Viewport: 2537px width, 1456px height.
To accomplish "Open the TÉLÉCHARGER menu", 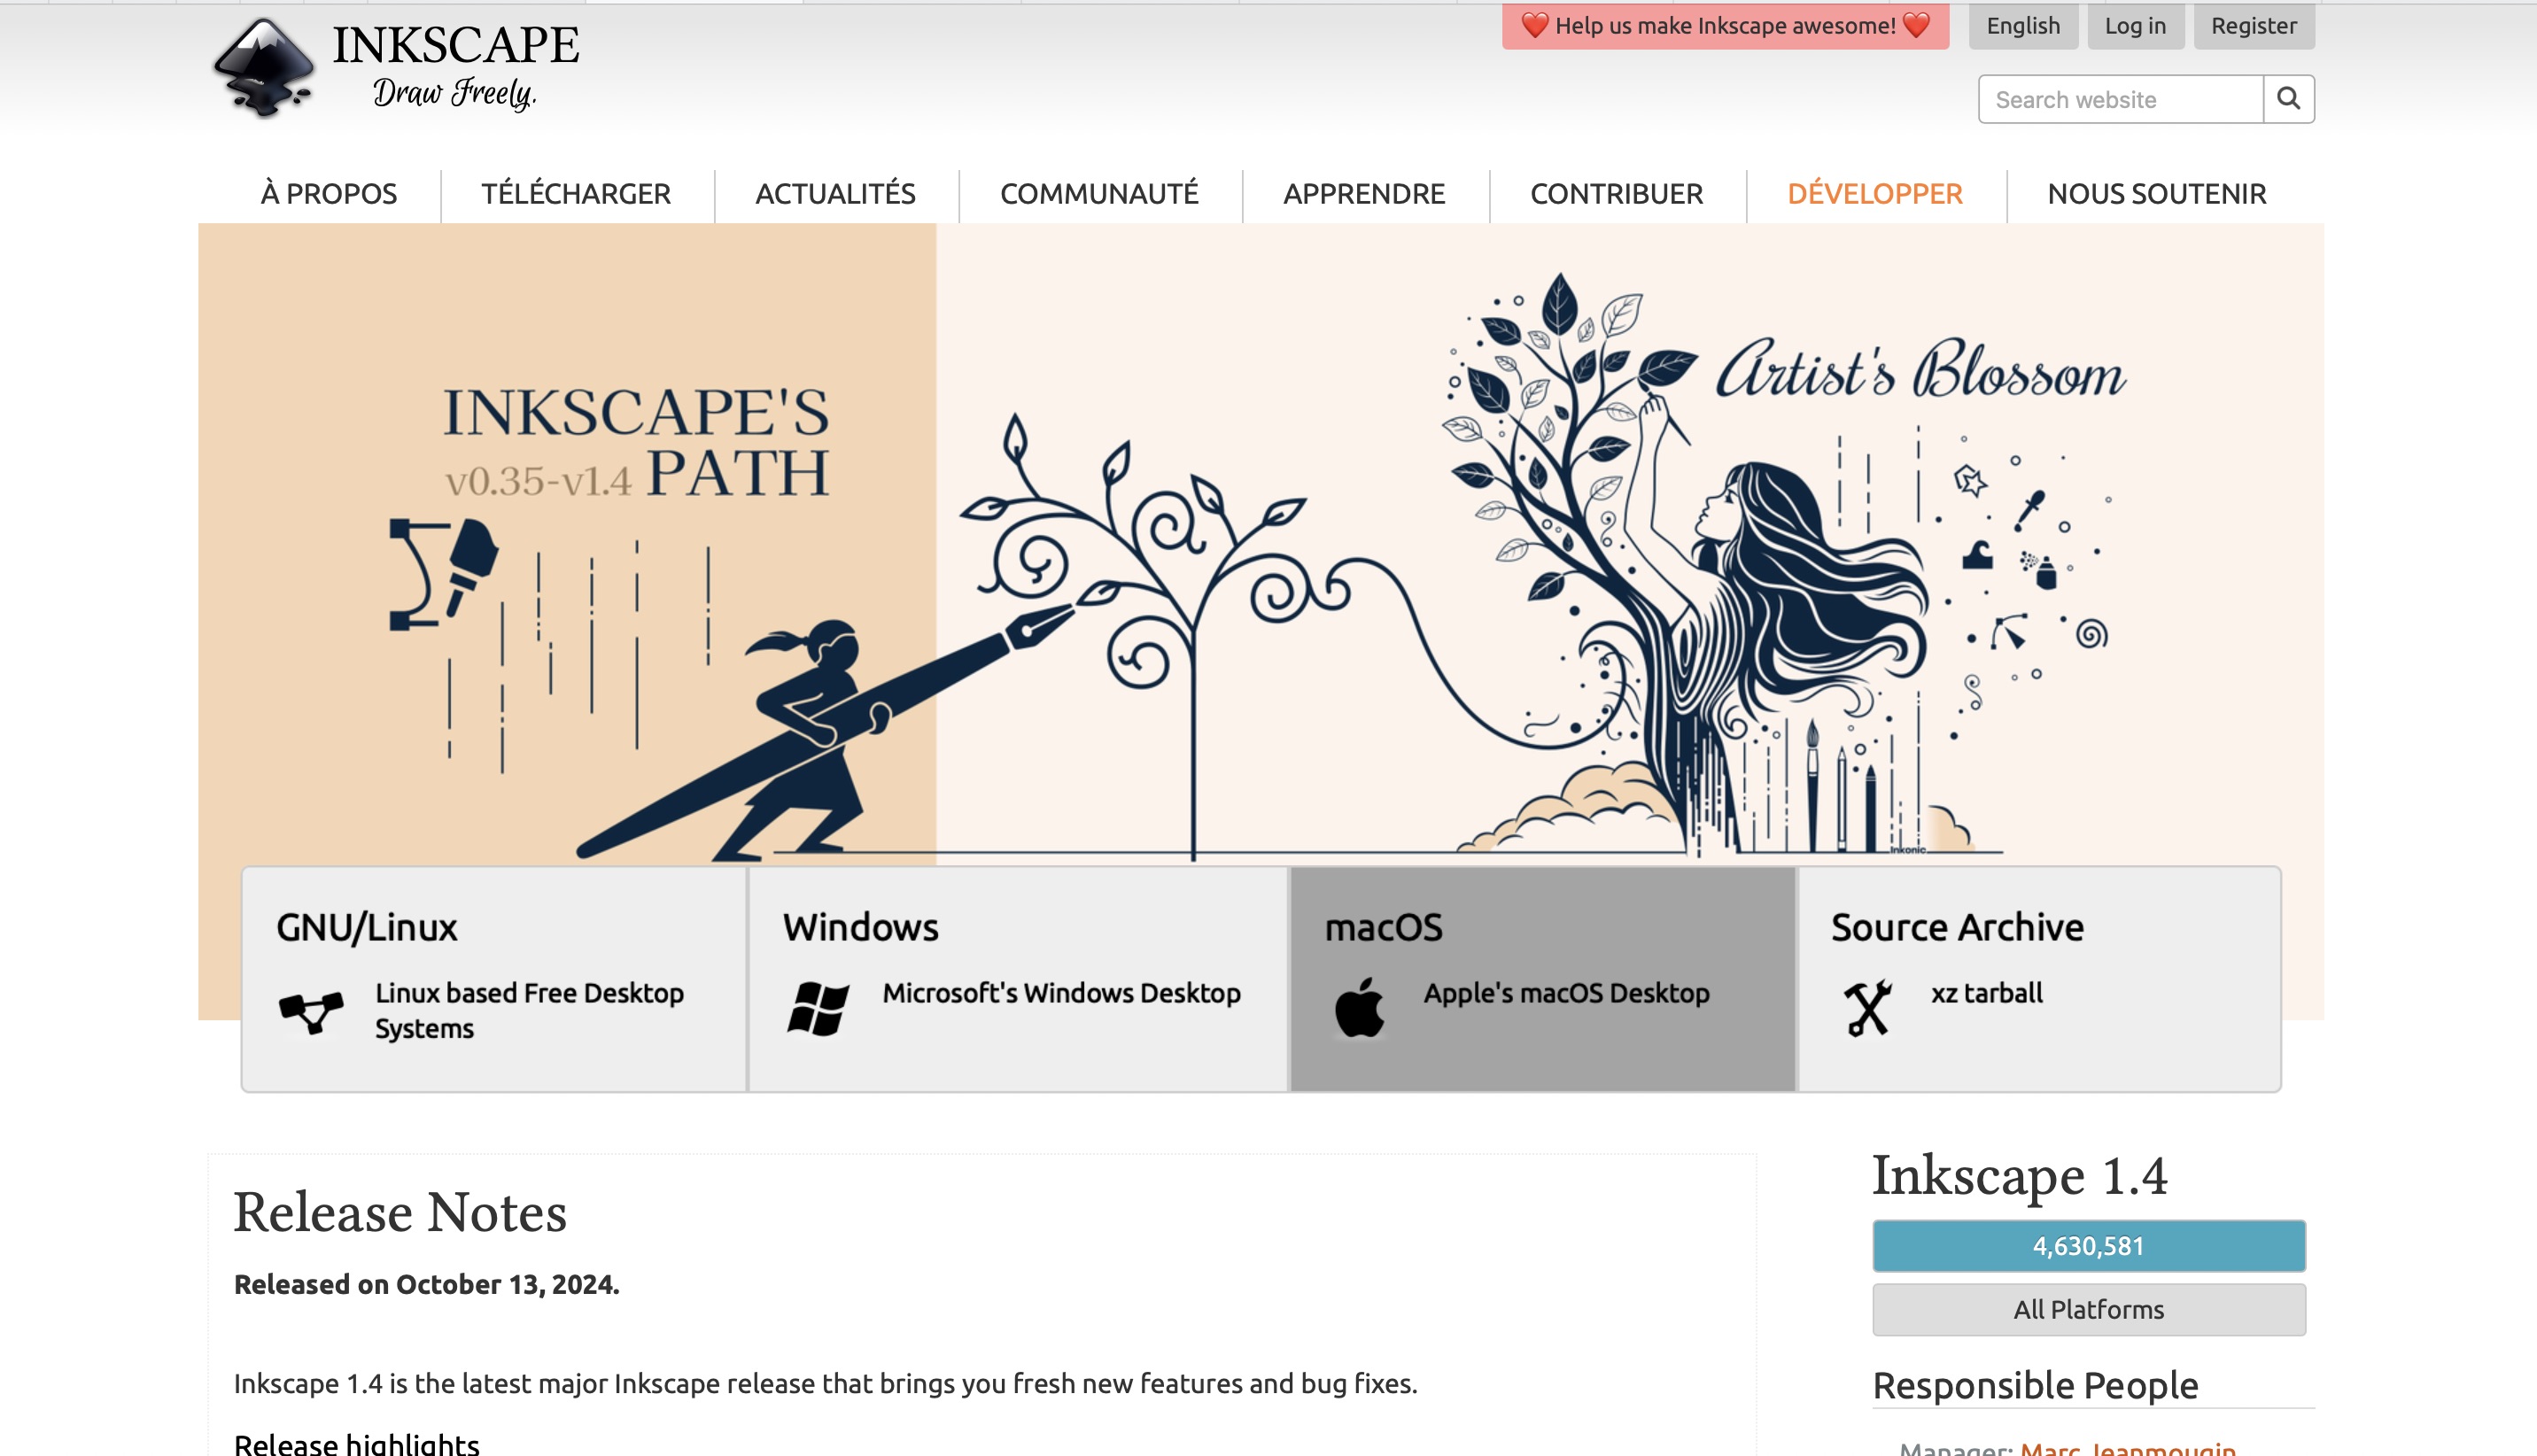I will pos(576,194).
